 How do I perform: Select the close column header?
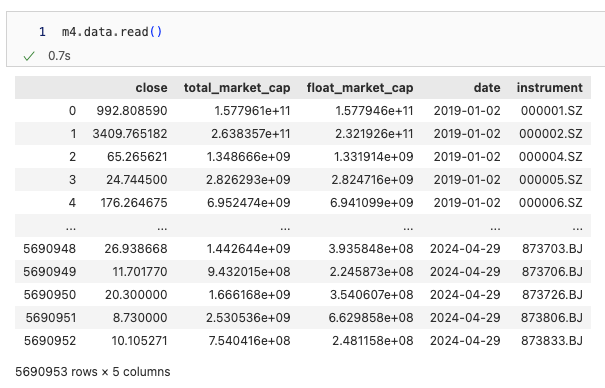pyautogui.click(x=151, y=88)
